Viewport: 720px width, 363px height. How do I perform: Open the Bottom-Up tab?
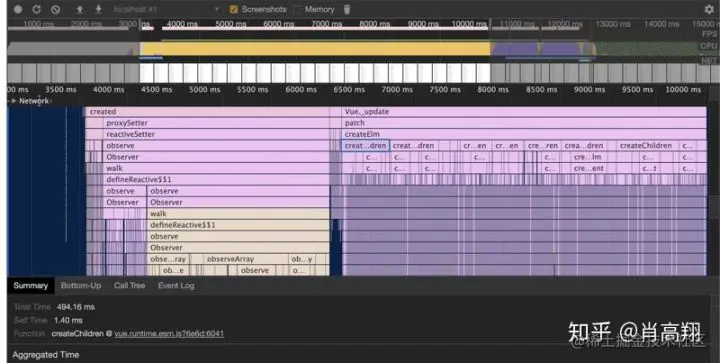click(x=81, y=285)
